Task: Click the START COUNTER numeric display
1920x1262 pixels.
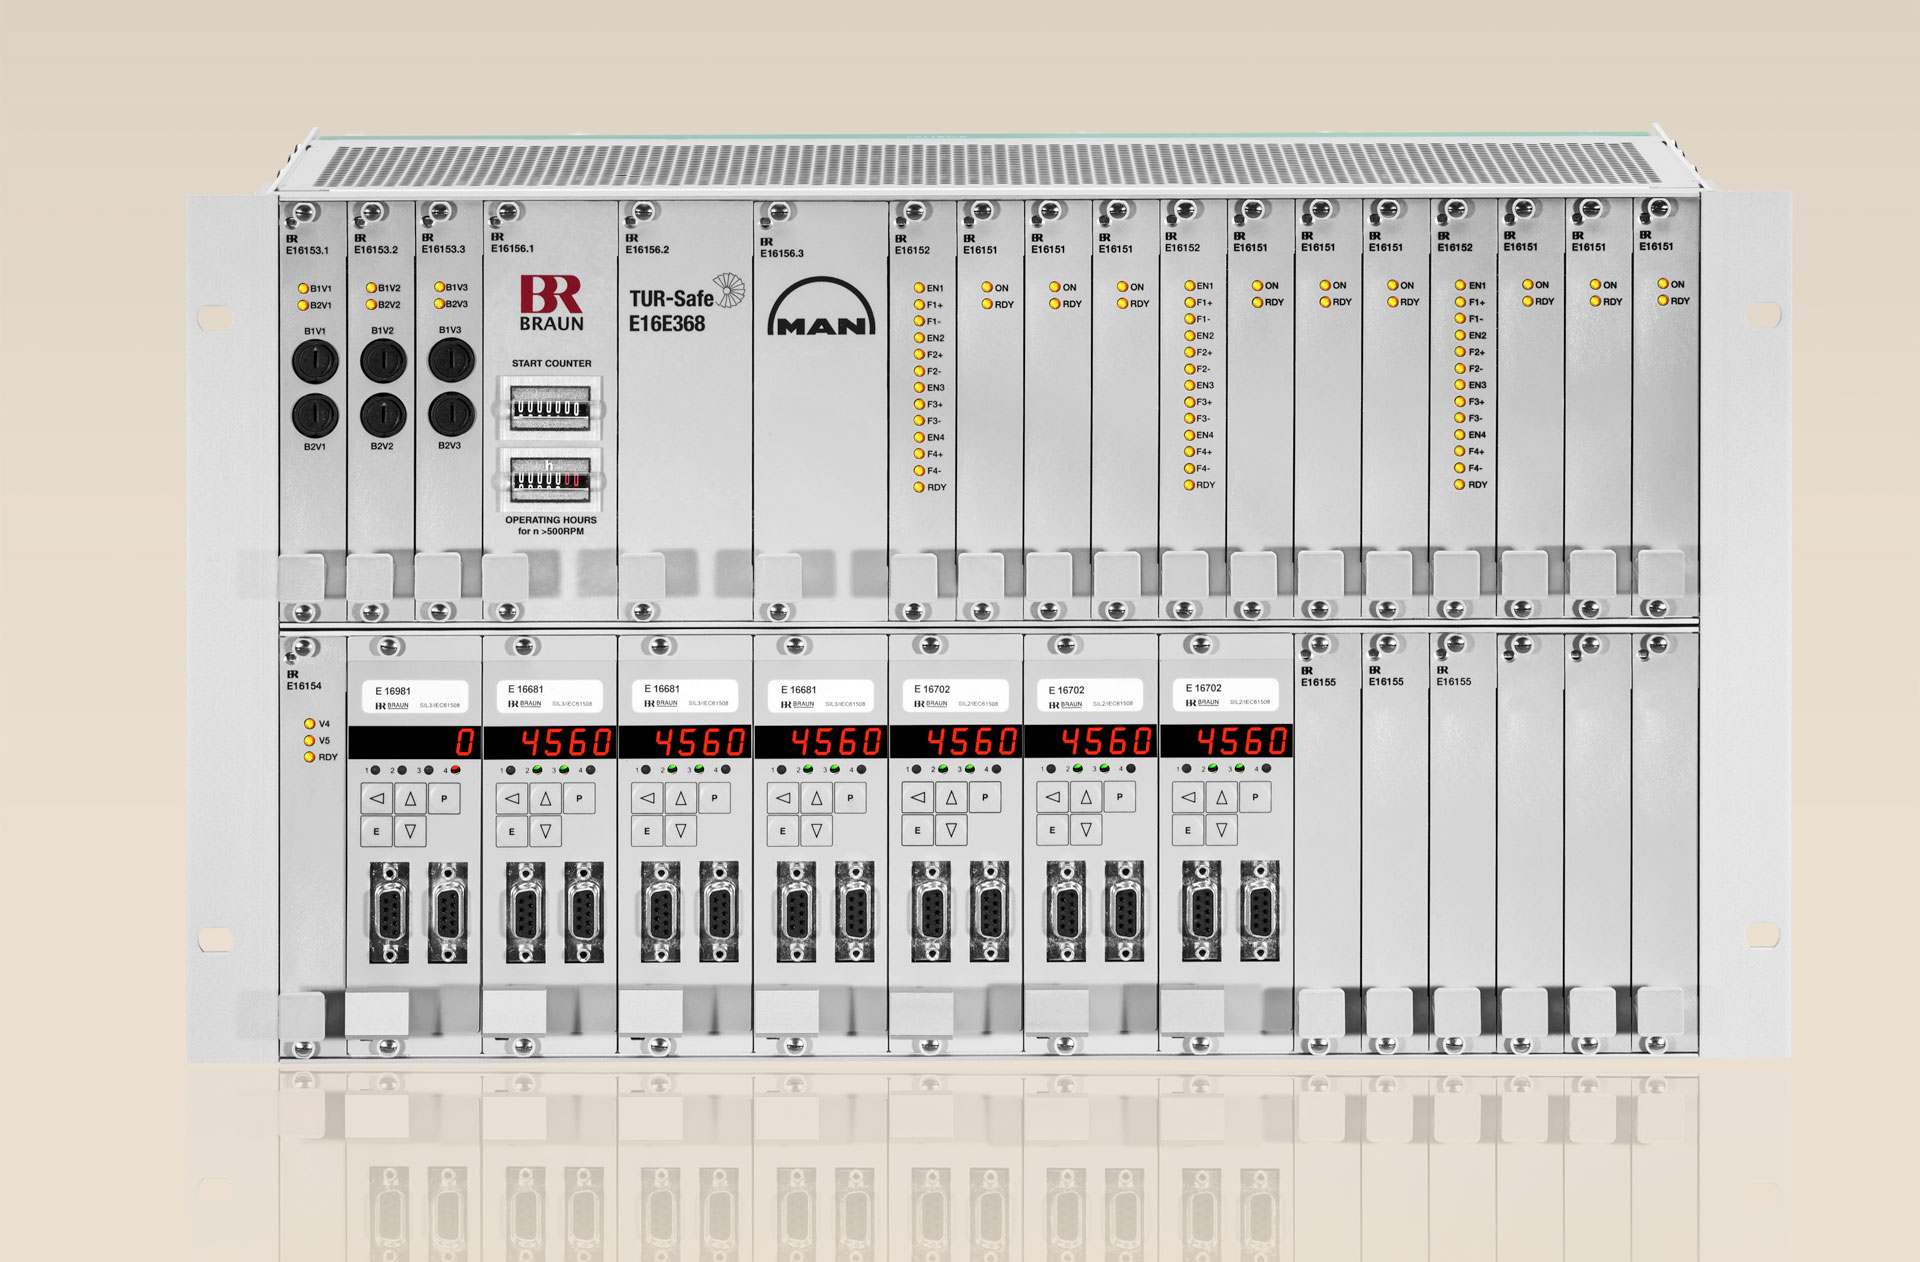Action: (x=549, y=408)
